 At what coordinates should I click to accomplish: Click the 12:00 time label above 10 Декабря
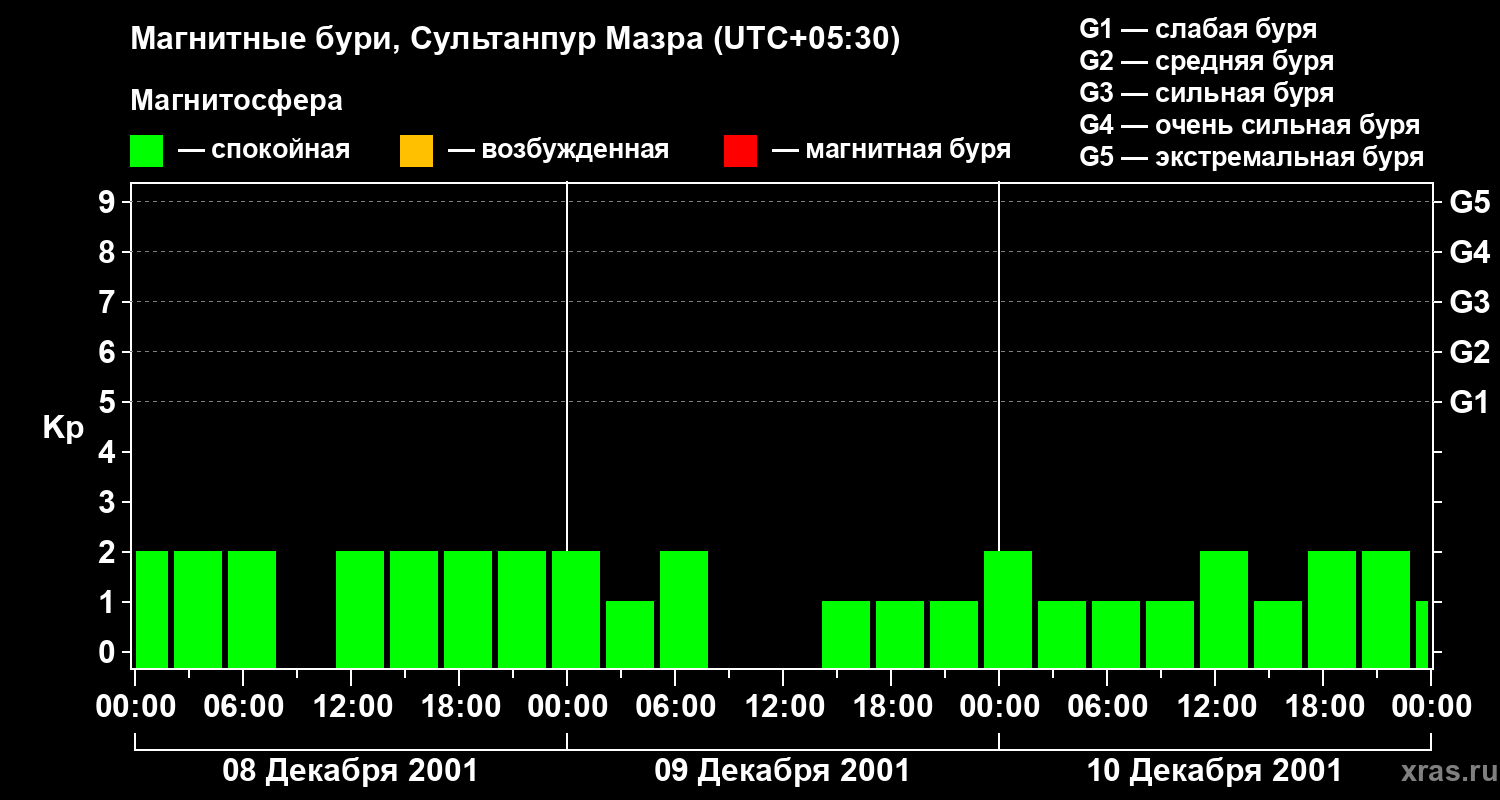point(1215,707)
